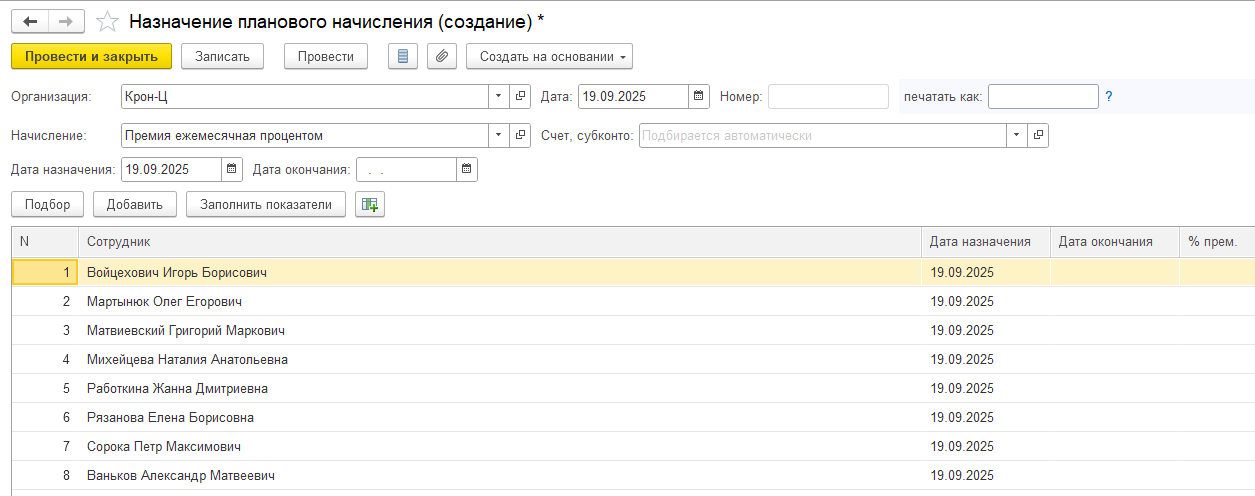Click the forward navigation arrow

[66, 21]
